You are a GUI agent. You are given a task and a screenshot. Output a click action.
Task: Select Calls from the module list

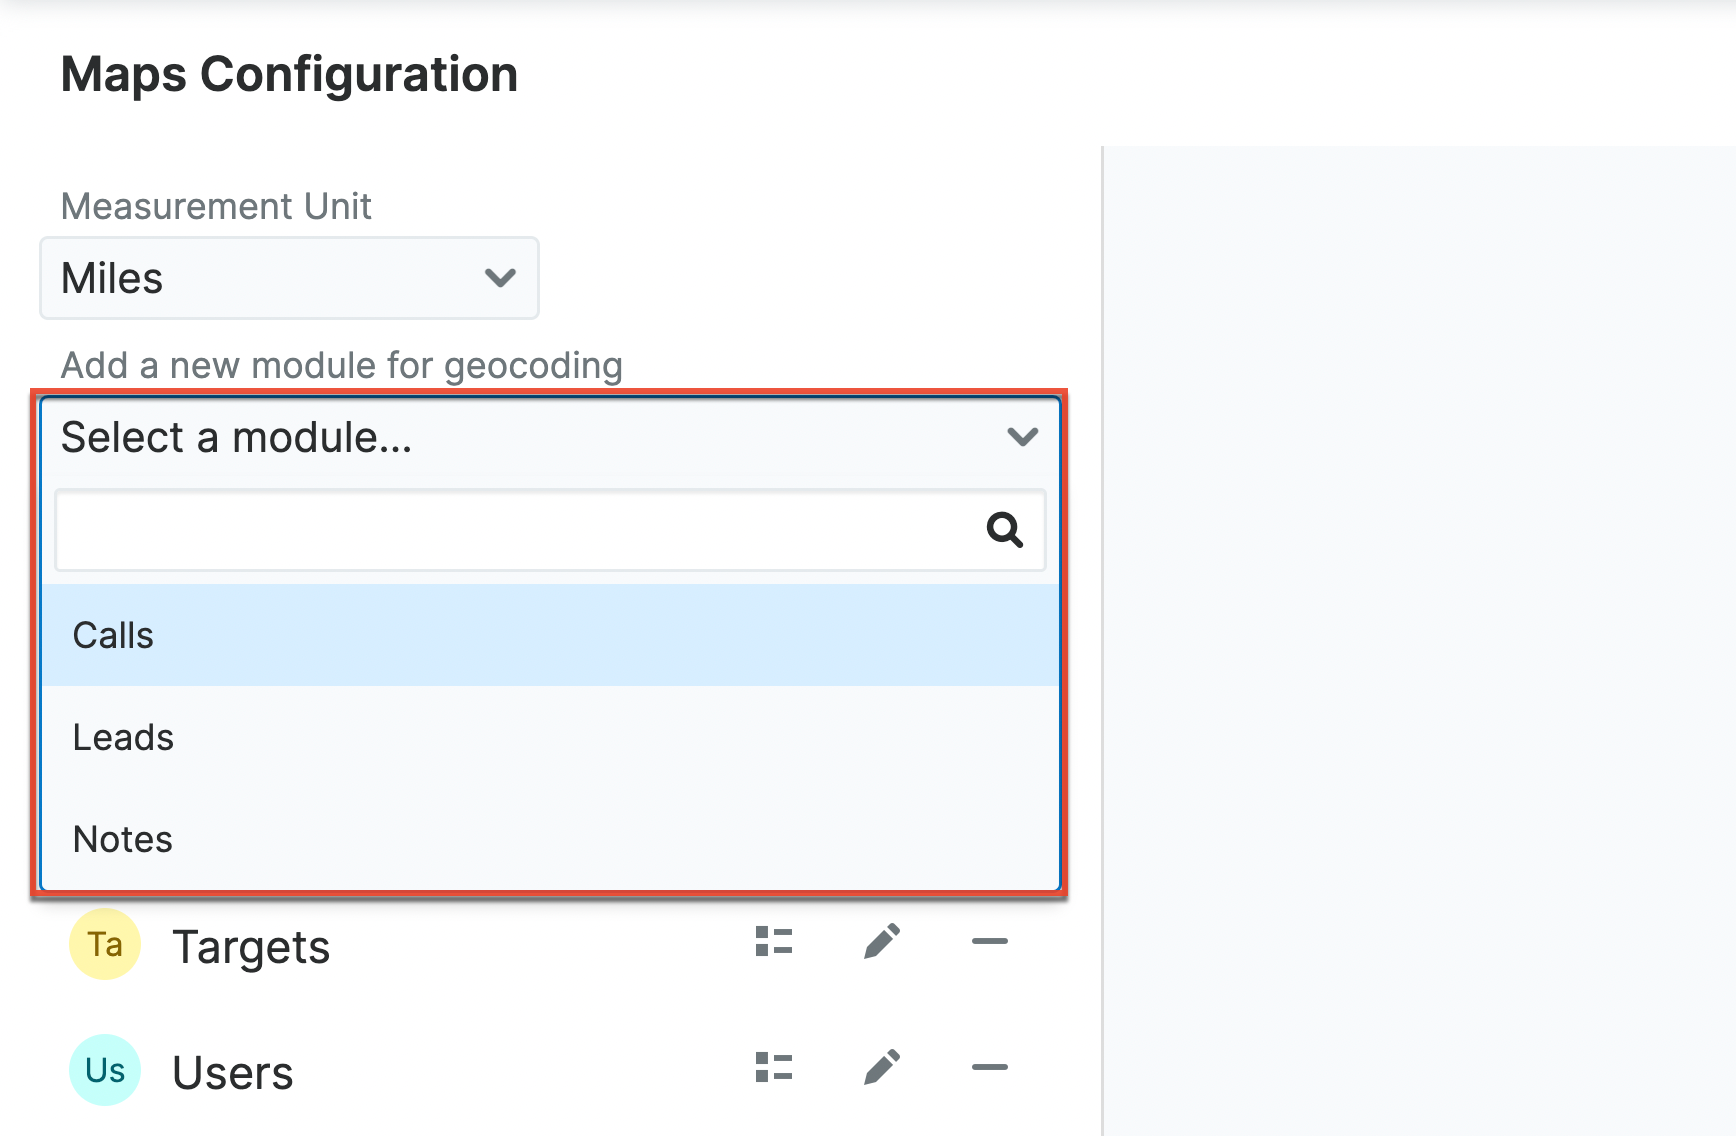(114, 635)
